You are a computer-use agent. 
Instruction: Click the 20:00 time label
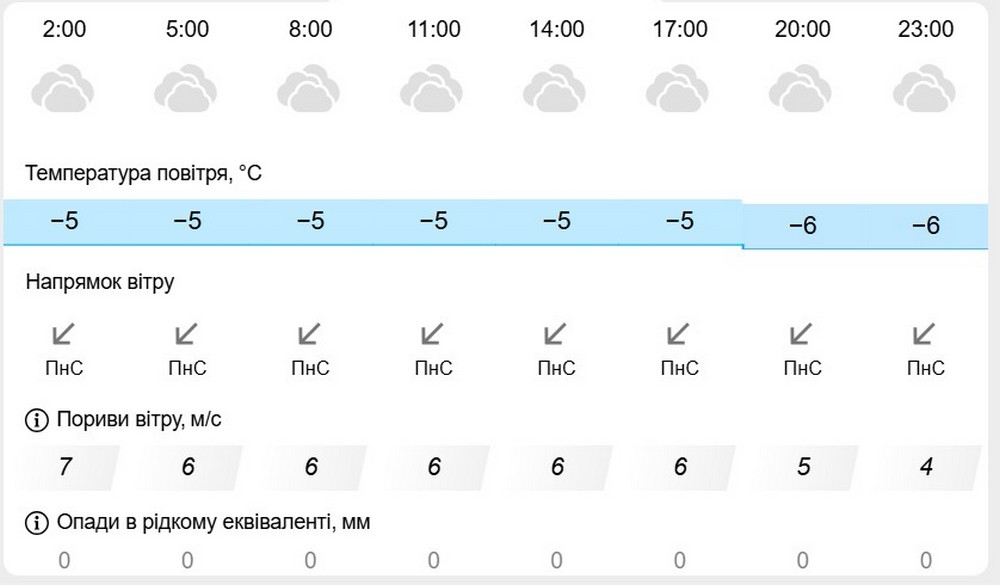coord(802,29)
